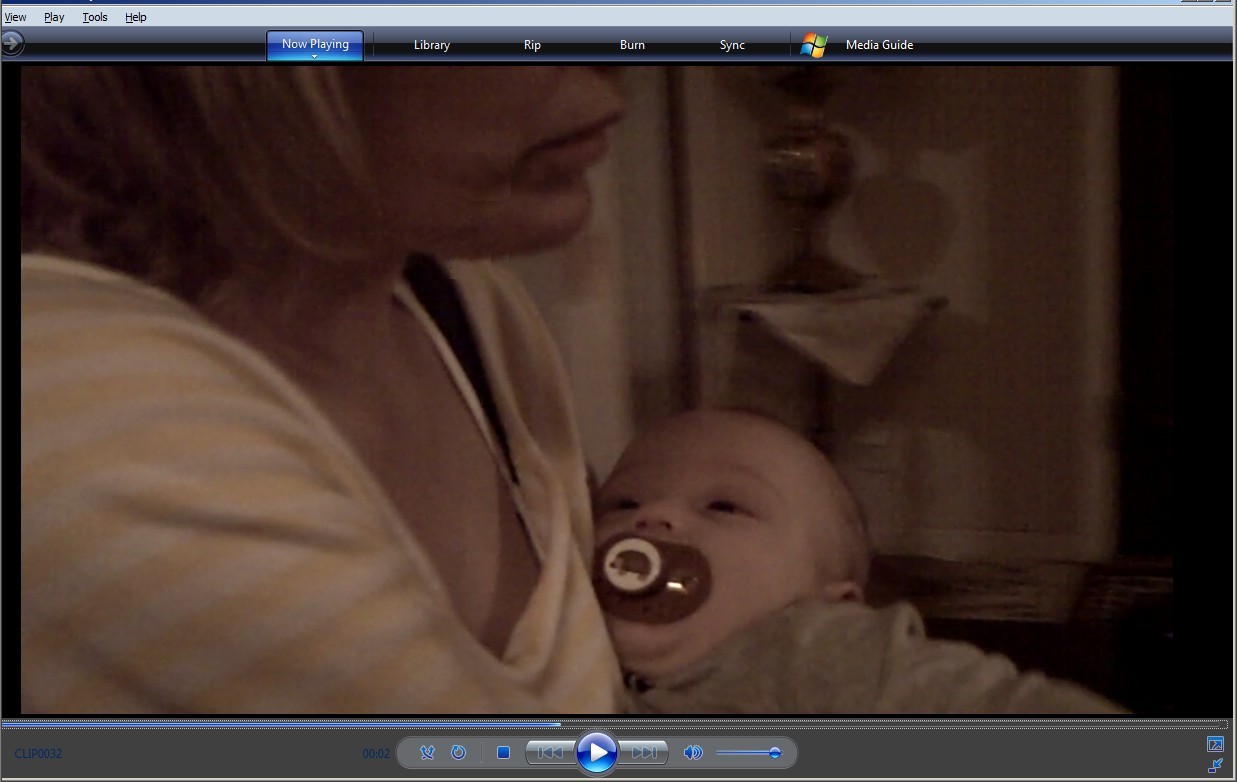Open the Library tab
The width and height of the screenshot is (1237, 782).
432,45
